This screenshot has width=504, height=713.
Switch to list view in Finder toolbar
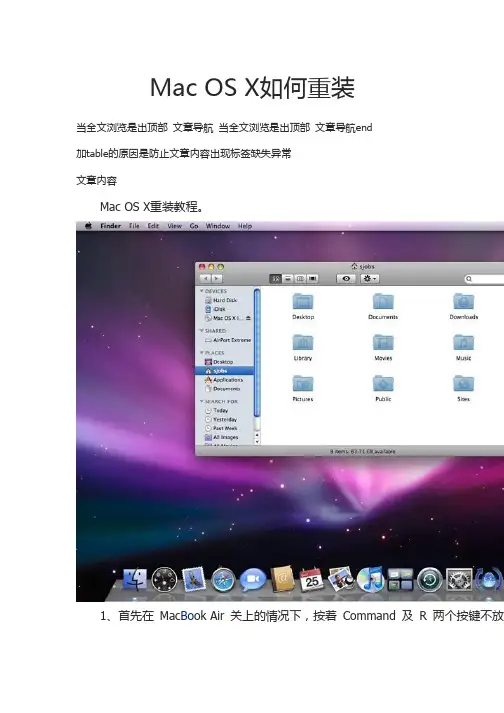288,278
